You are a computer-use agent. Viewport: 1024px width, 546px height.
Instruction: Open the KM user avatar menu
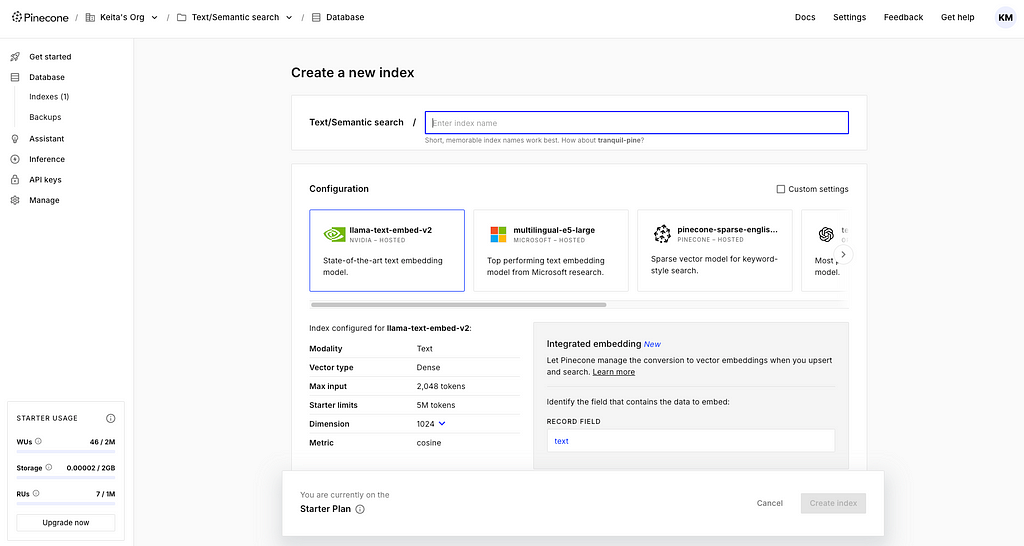[x=1005, y=18]
